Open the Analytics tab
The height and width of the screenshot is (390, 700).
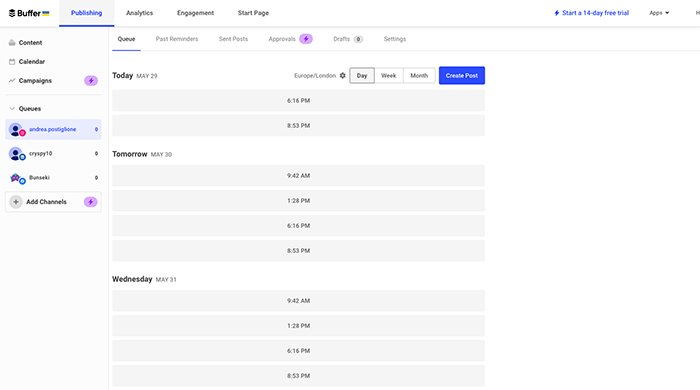tap(139, 13)
